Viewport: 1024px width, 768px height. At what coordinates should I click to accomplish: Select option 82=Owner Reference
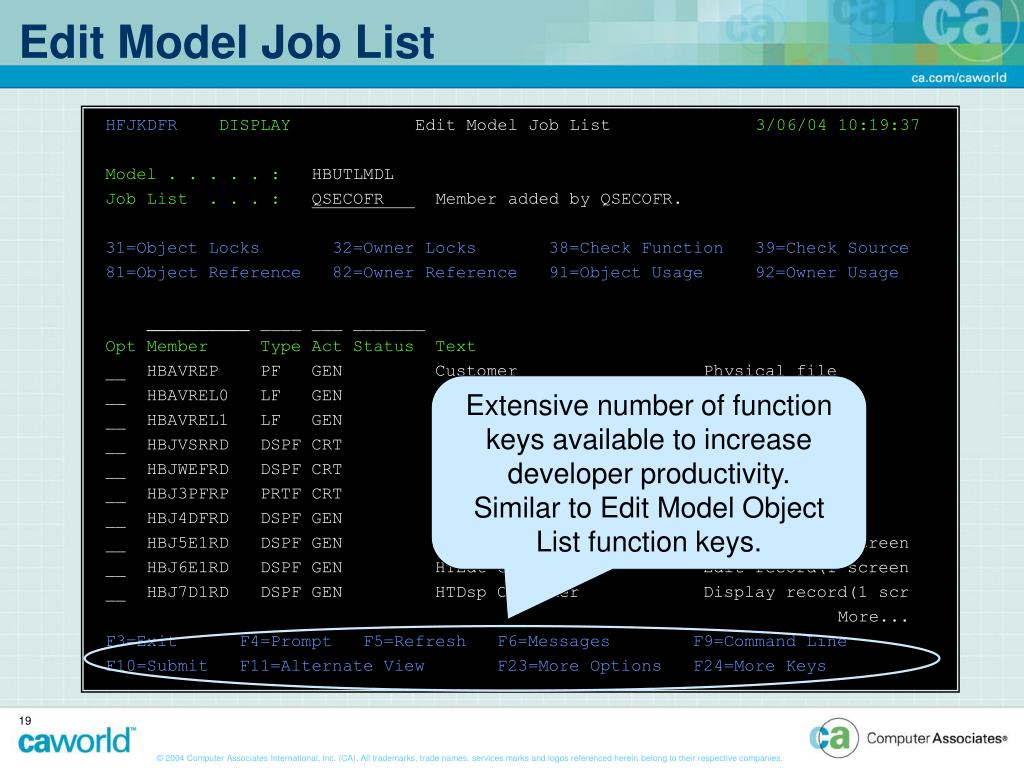[x=424, y=272]
